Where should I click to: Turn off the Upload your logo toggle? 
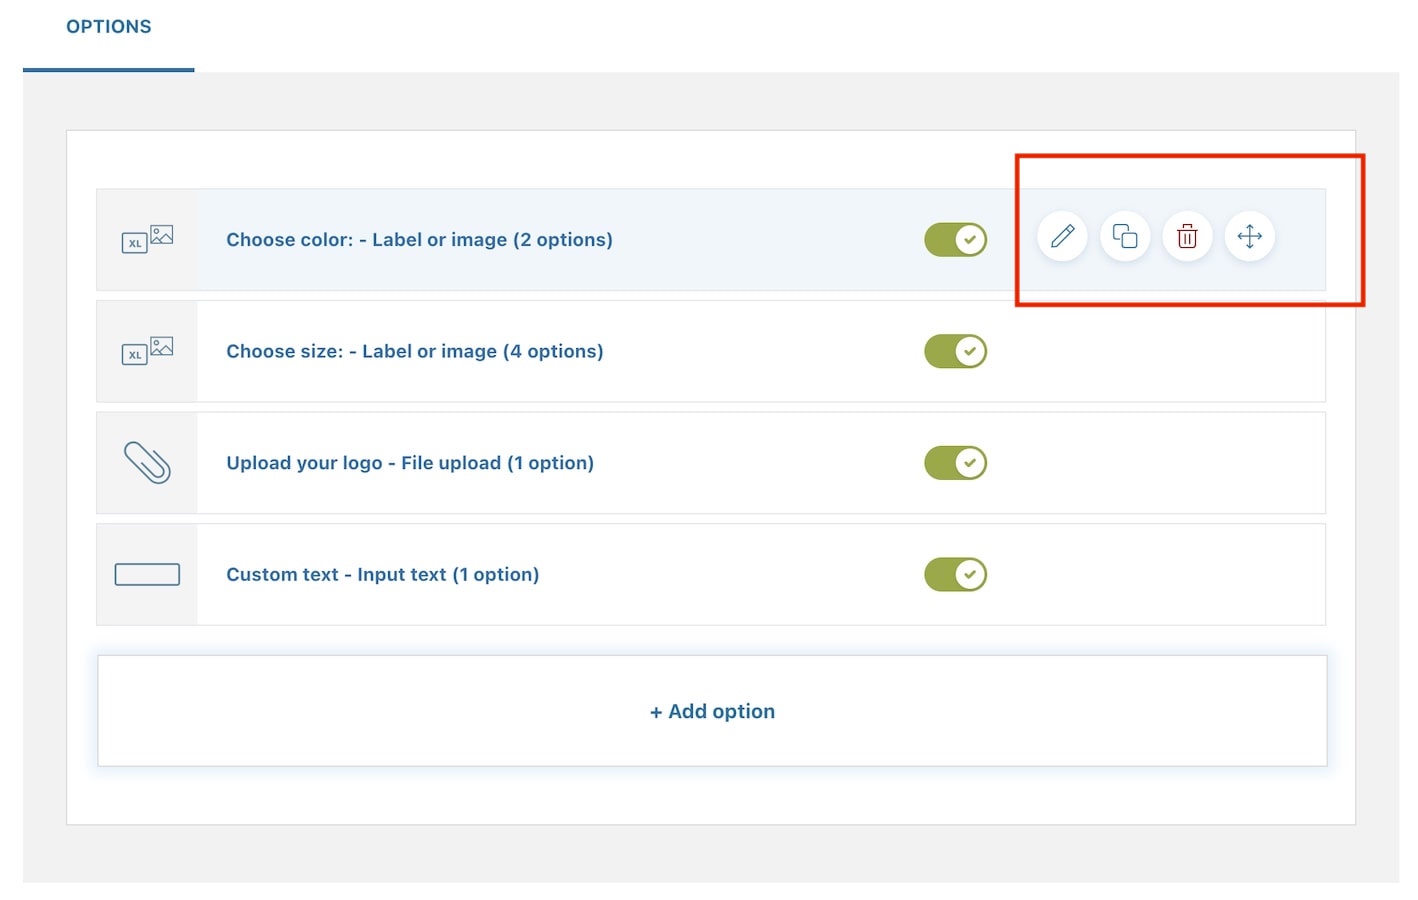[x=955, y=463]
